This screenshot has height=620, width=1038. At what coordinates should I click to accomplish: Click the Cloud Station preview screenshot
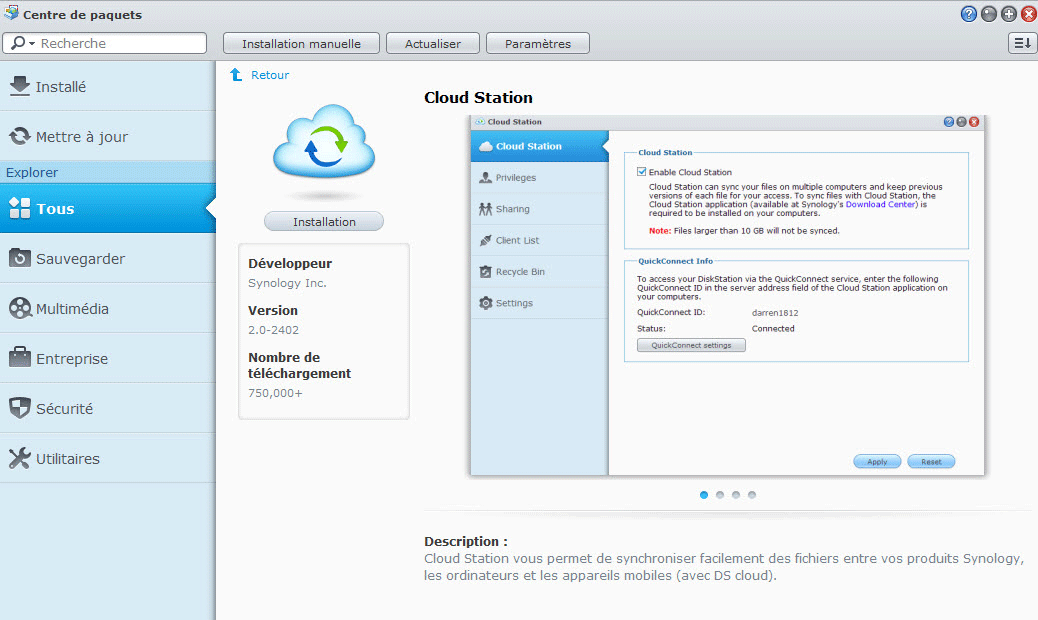click(x=728, y=296)
